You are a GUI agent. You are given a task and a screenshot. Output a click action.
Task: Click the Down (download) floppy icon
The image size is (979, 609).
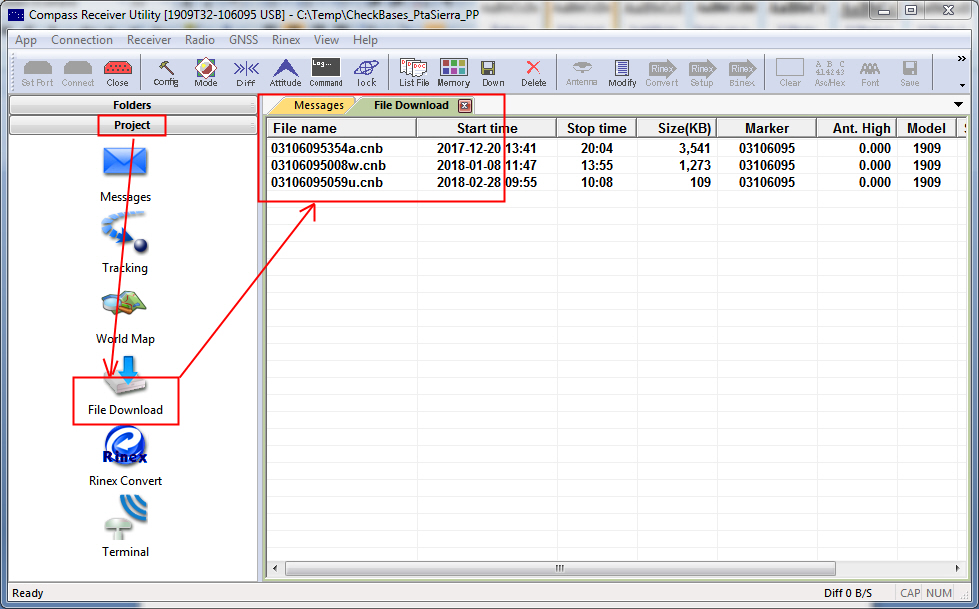493,73
